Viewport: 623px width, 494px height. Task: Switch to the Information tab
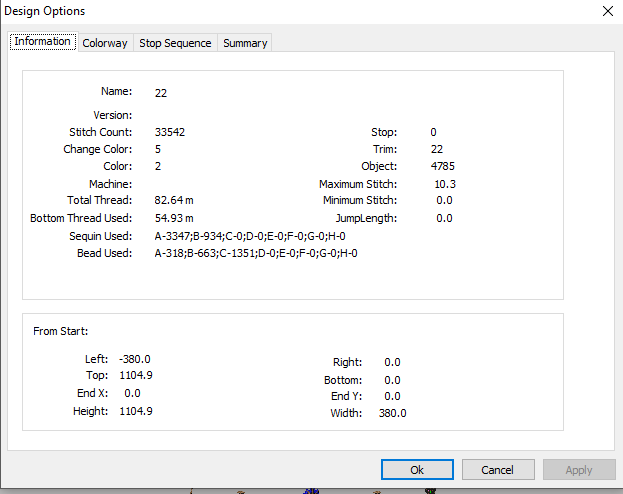click(x=43, y=41)
